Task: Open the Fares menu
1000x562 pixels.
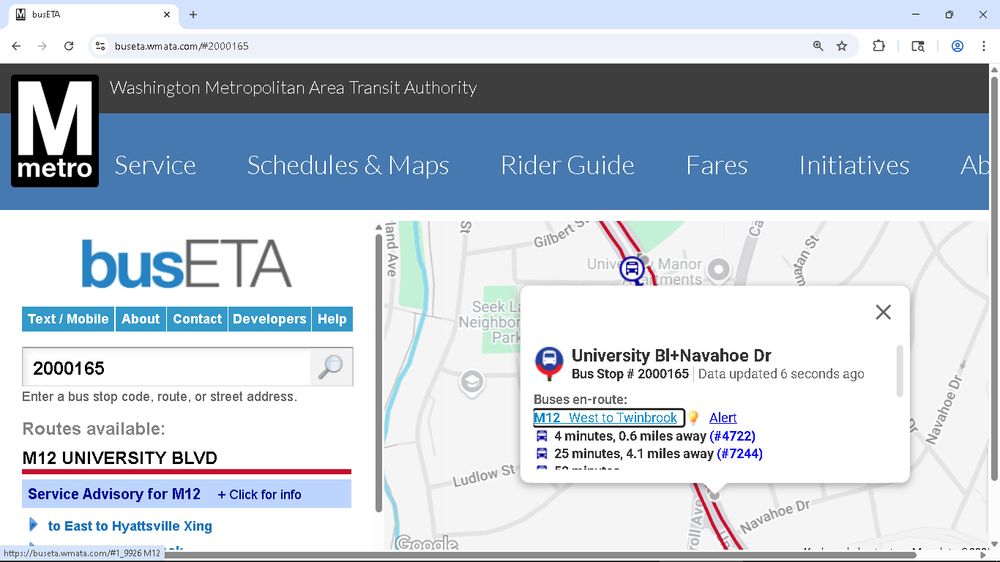Action: 717,165
